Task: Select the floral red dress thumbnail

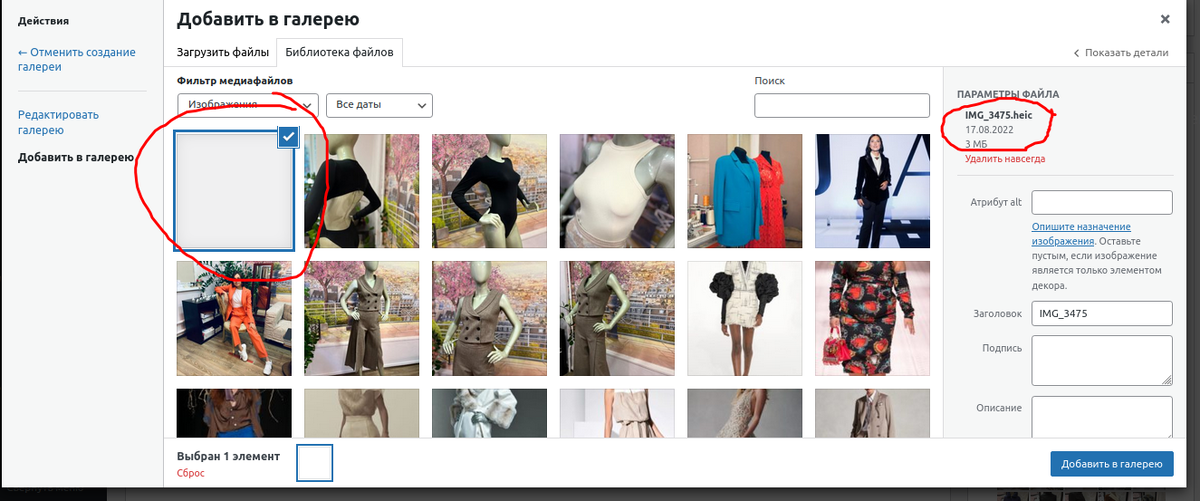Action: pos(872,318)
